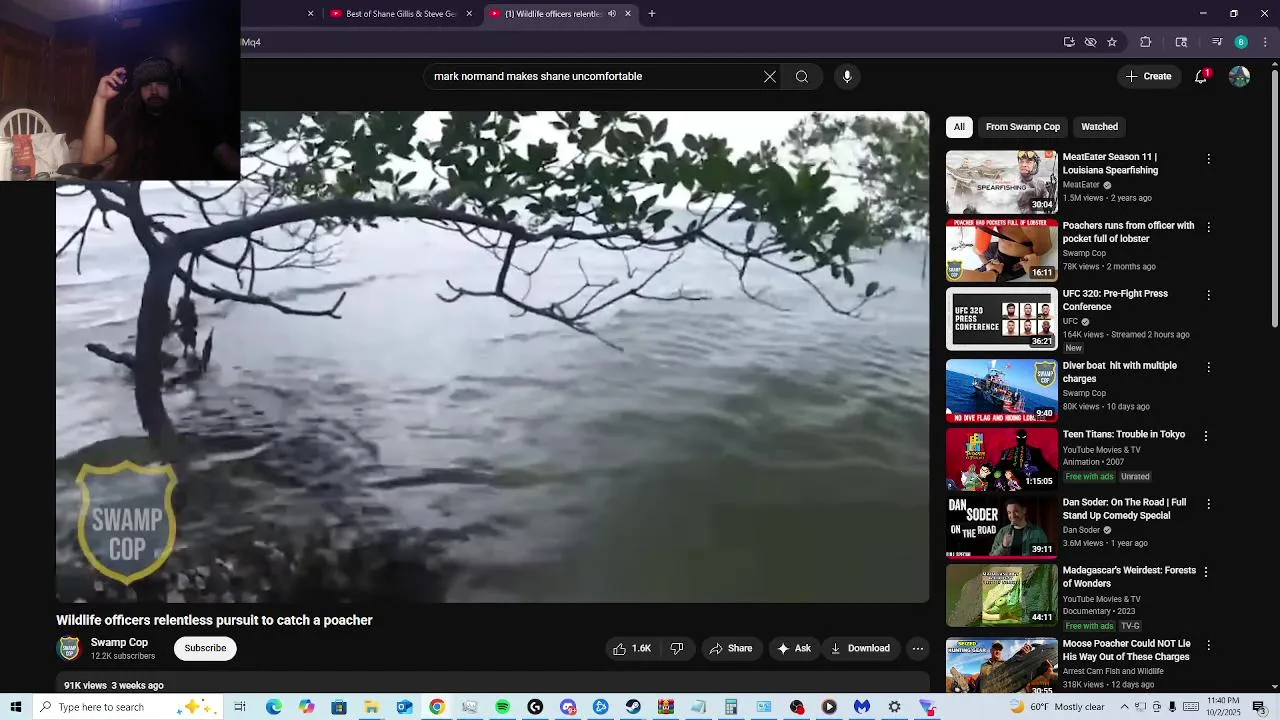Mute the Wildlife officers tab audio icon
1280x720 pixels.
tap(612, 14)
